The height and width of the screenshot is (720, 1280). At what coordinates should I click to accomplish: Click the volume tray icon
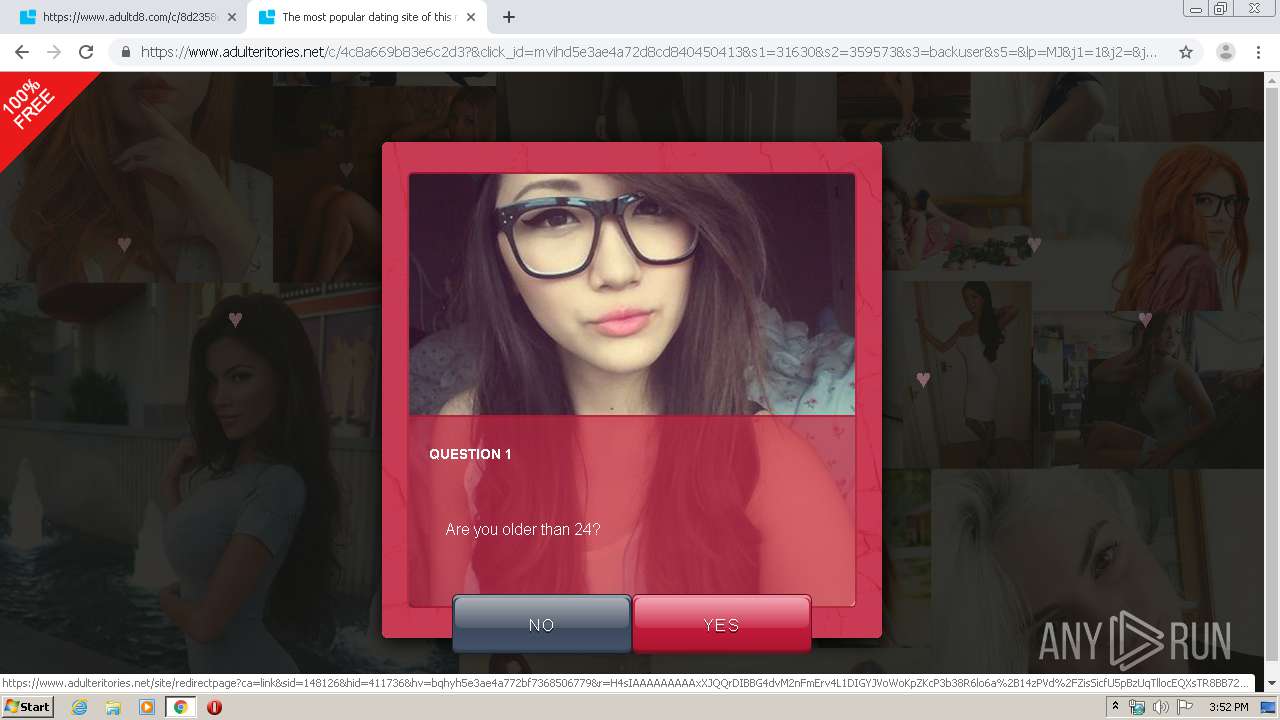pos(1160,707)
